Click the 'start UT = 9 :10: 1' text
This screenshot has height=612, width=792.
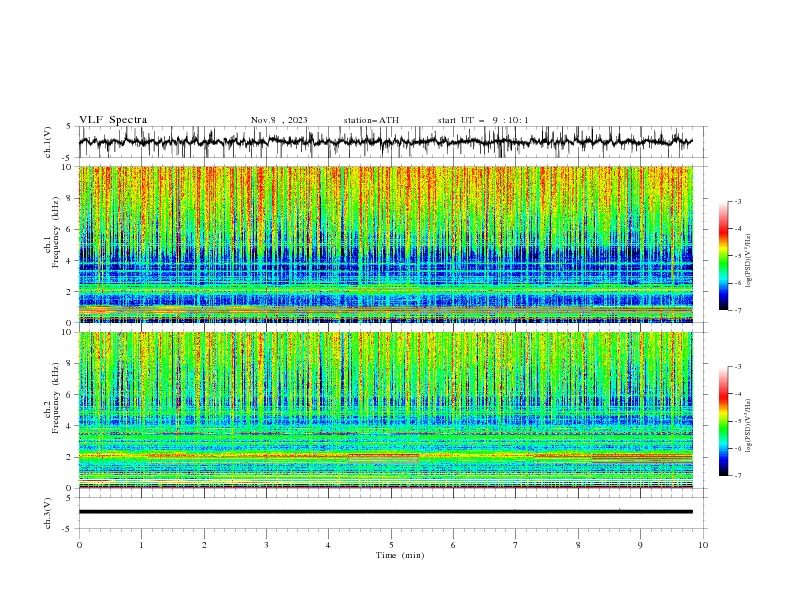coord(483,120)
